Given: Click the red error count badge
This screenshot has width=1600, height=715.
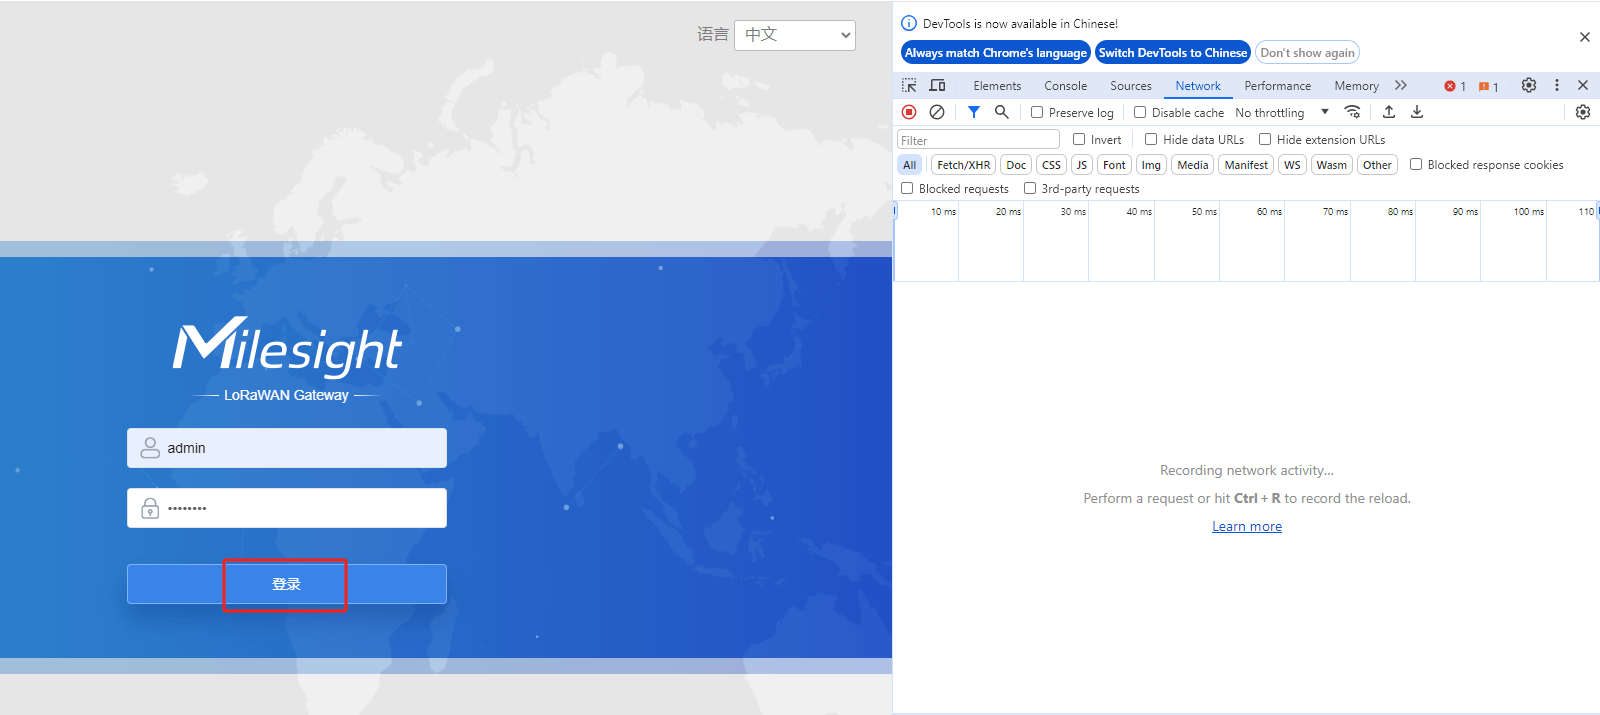Looking at the screenshot, I should [x=1455, y=86].
